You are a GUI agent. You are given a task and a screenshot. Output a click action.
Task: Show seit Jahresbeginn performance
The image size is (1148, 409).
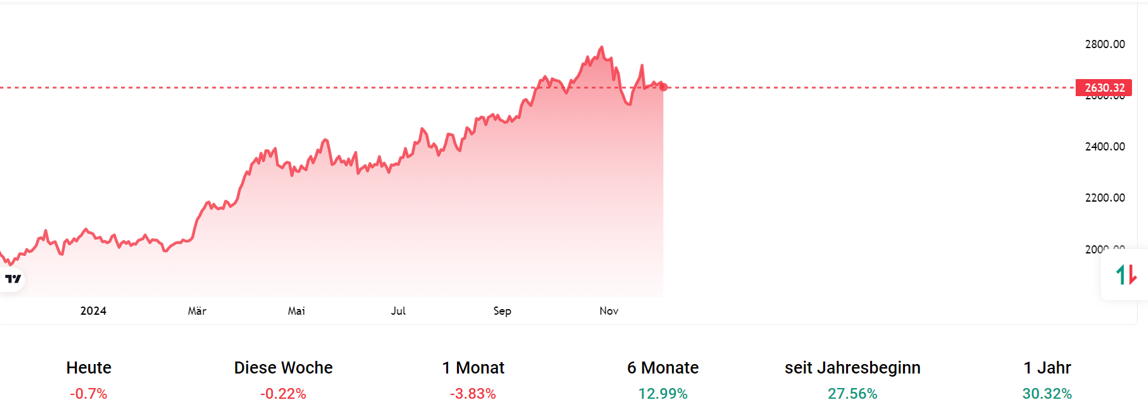tap(852, 368)
